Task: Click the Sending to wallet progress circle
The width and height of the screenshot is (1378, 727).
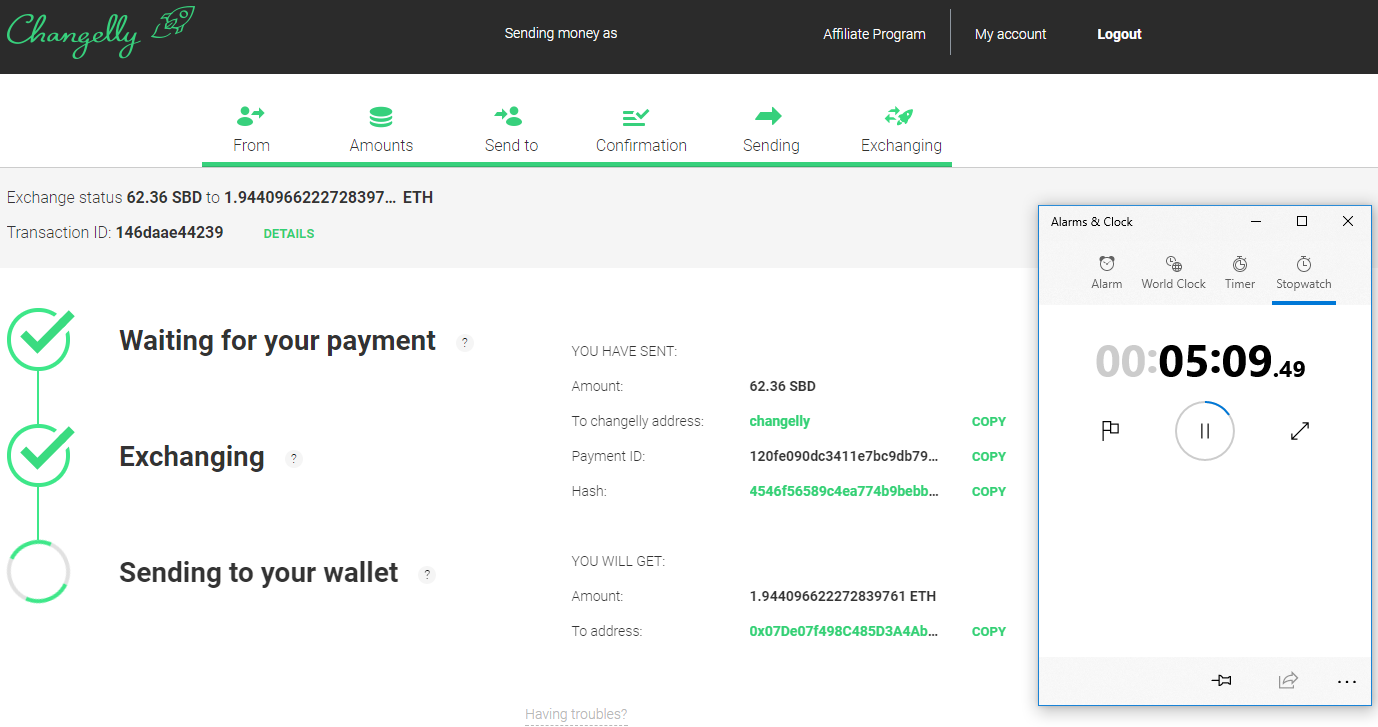Action: (x=38, y=572)
